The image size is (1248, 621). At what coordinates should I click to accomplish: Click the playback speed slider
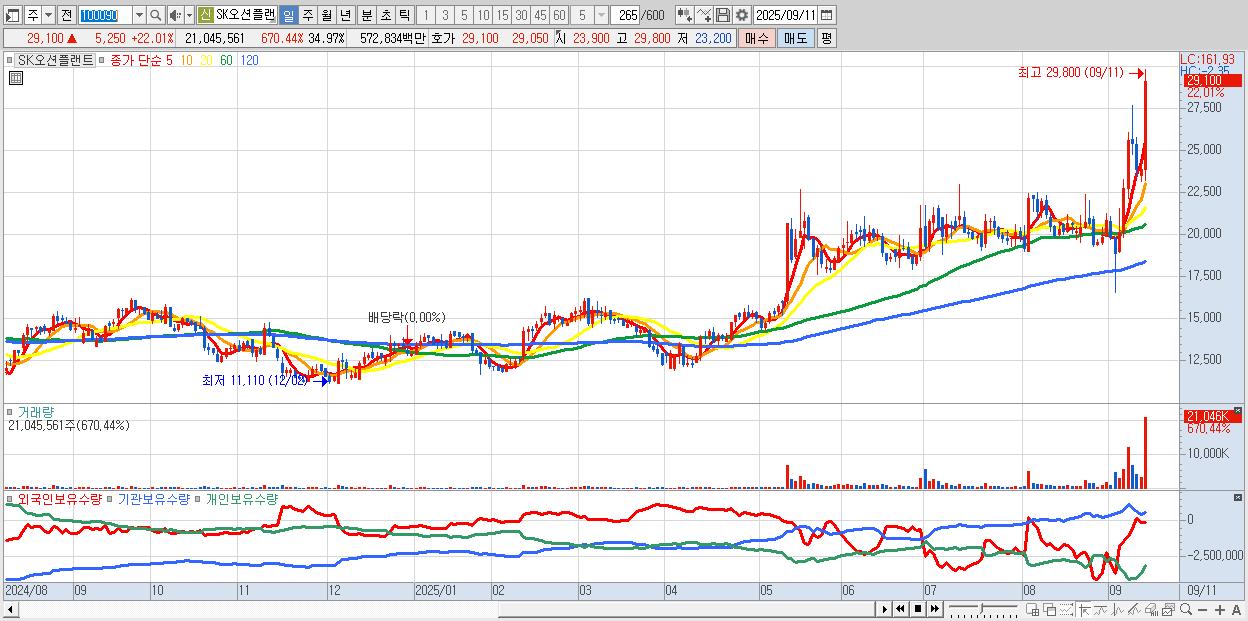[983, 609]
